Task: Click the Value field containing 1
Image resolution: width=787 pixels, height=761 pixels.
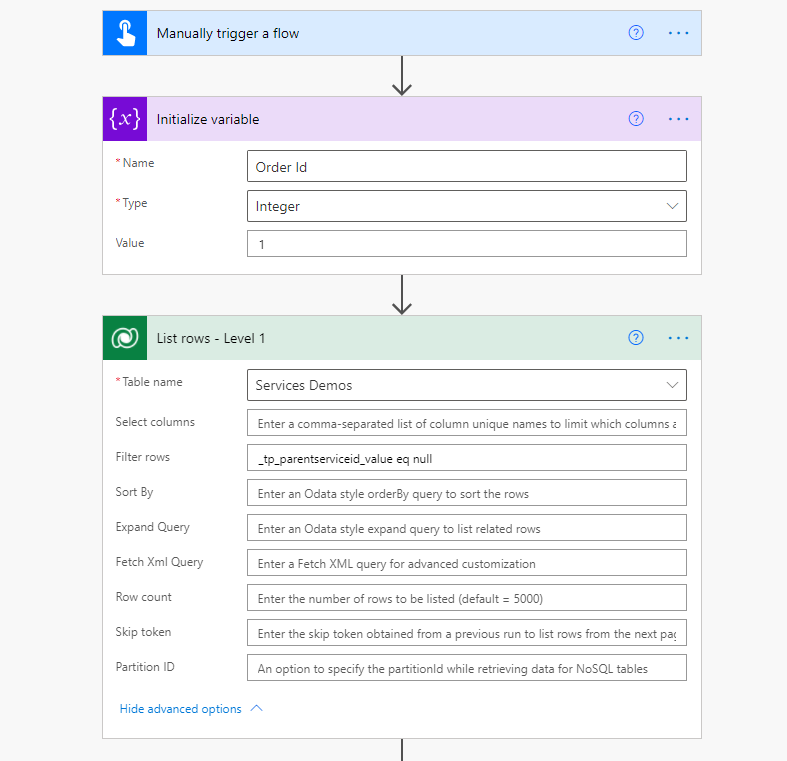Action: 466,244
